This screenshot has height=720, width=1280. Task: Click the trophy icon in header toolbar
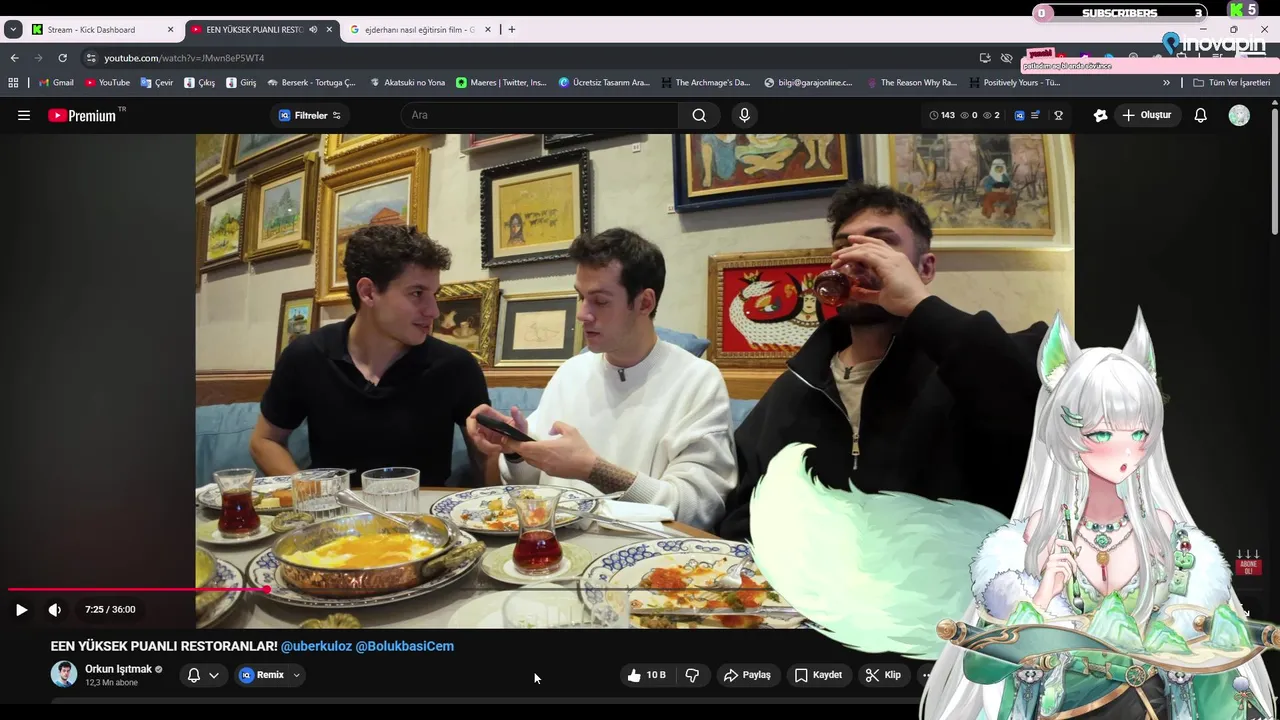pos(1058,115)
